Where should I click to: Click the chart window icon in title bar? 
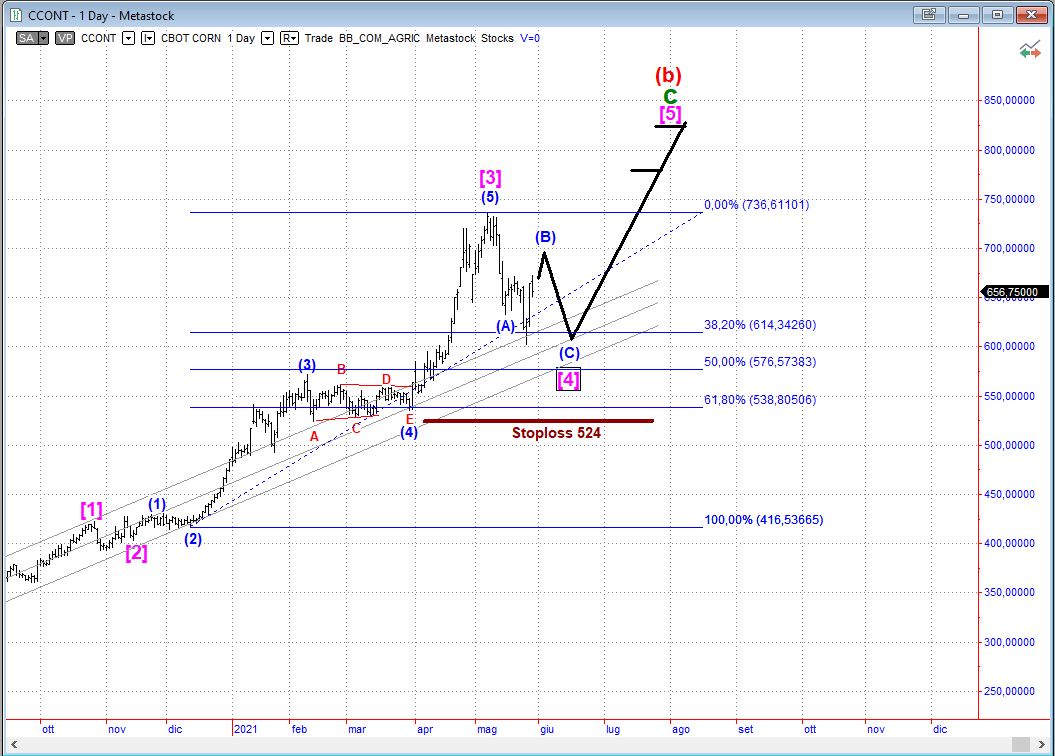(15, 15)
